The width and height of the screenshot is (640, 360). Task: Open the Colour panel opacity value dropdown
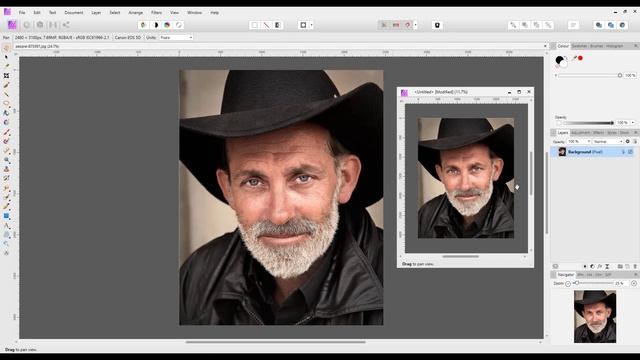[633, 122]
